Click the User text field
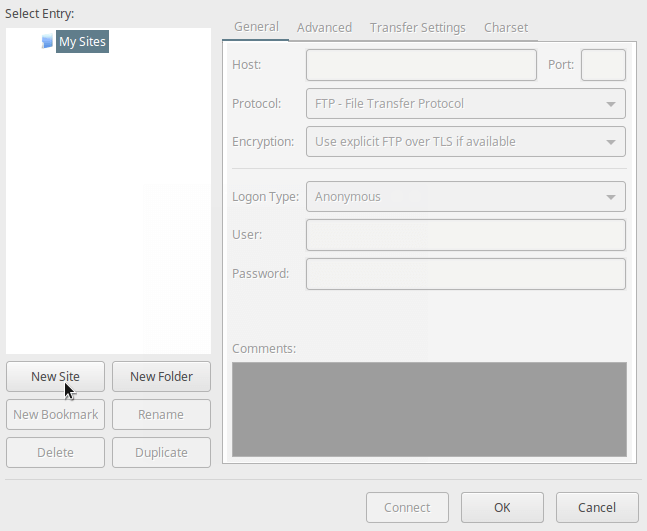Image resolution: width=647 pixels, height=531 pixels. click(465, 235)
